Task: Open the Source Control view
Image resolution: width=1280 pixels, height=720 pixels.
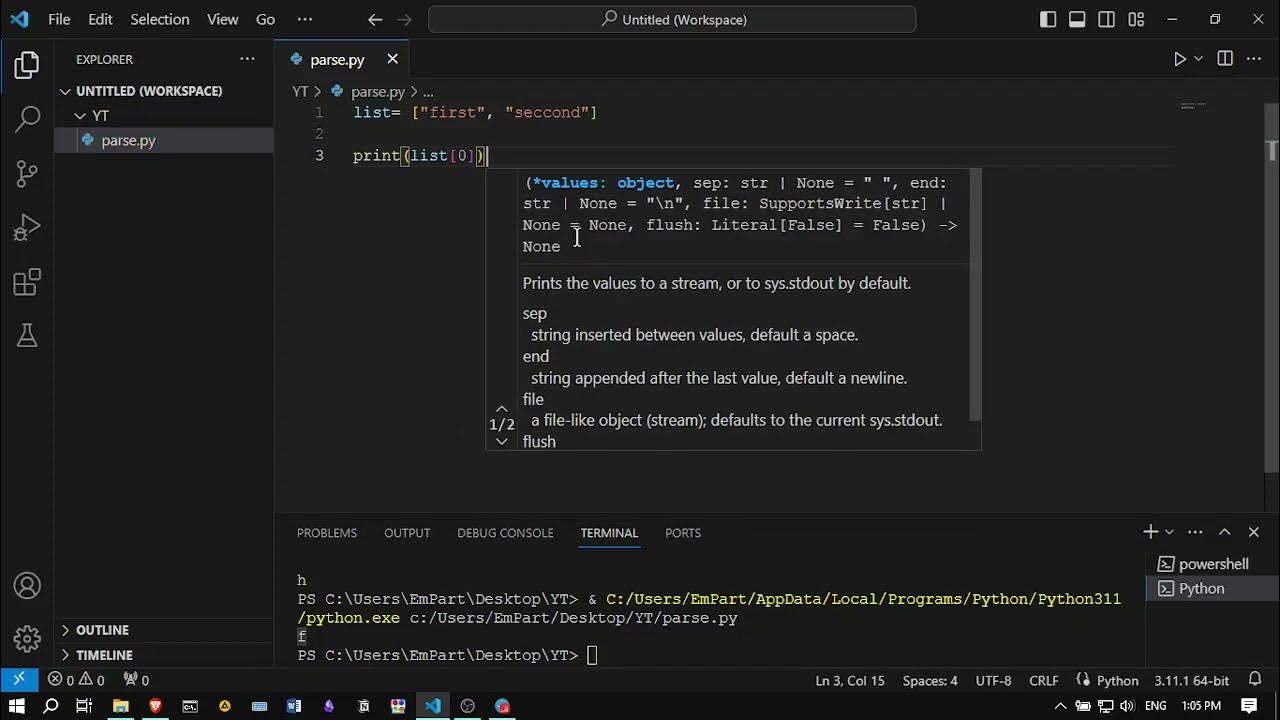Action: [27, 174]
